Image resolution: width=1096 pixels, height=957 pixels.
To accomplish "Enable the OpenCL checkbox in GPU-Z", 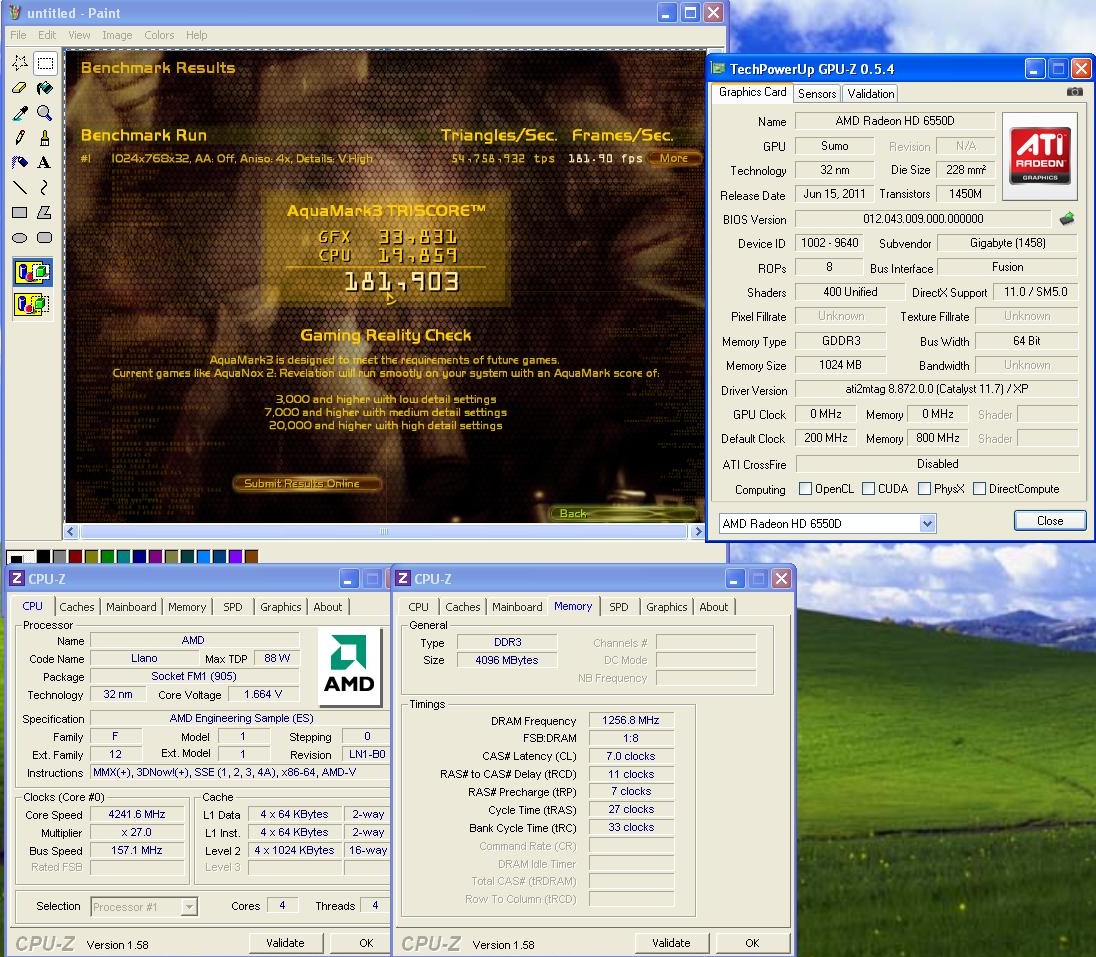I will [805, 489].
